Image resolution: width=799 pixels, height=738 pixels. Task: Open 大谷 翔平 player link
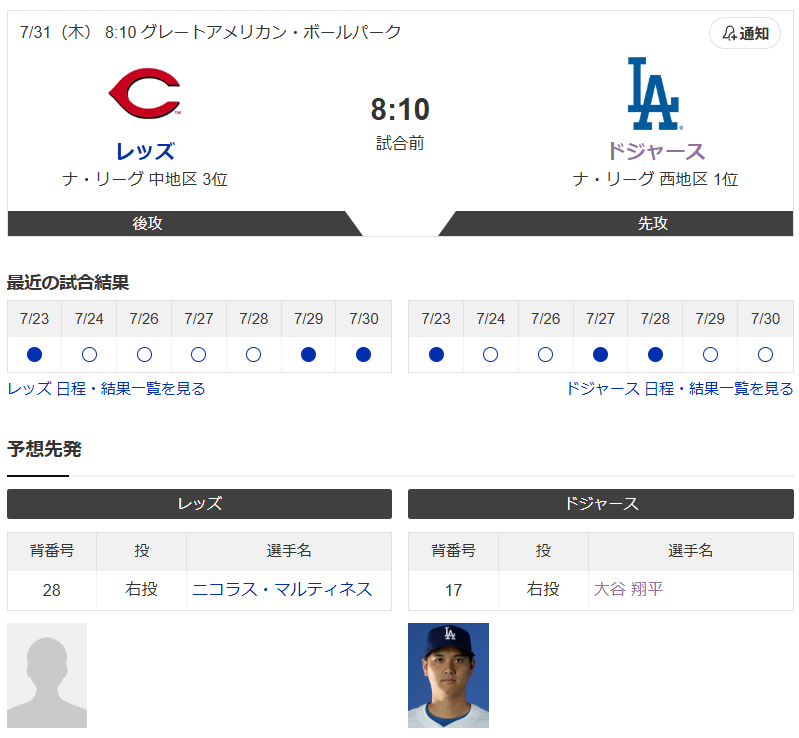coord(628,589)
